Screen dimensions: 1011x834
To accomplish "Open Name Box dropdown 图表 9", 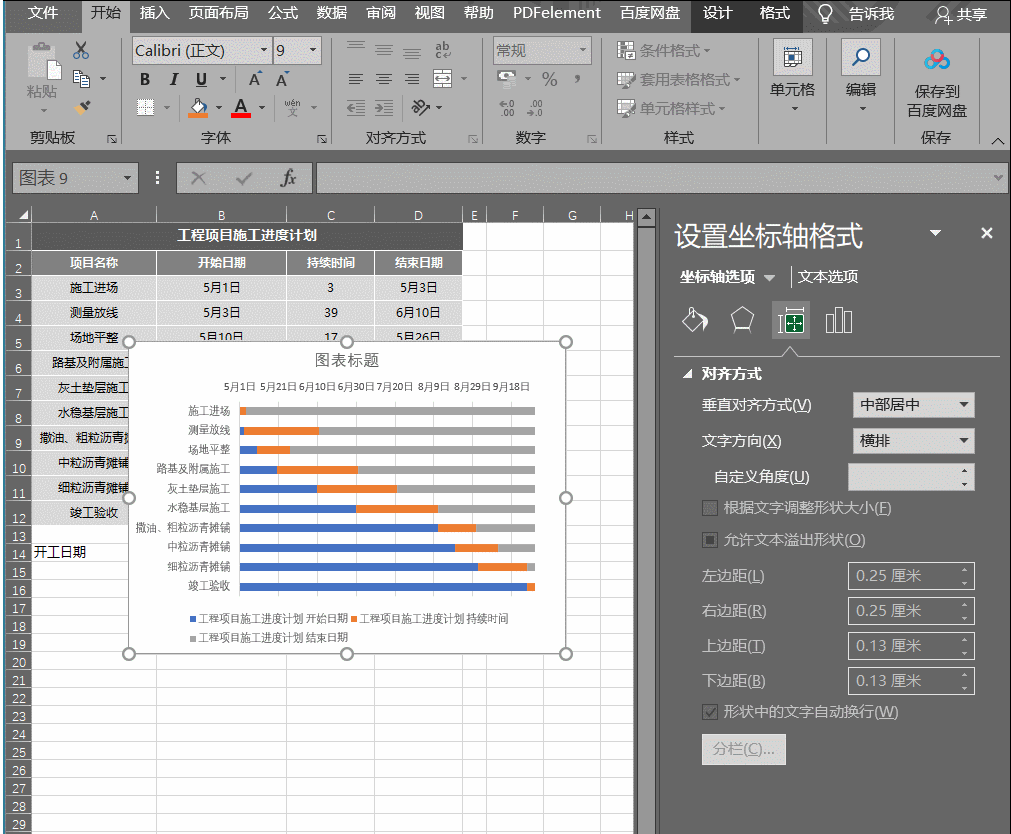I will point(127,178).
